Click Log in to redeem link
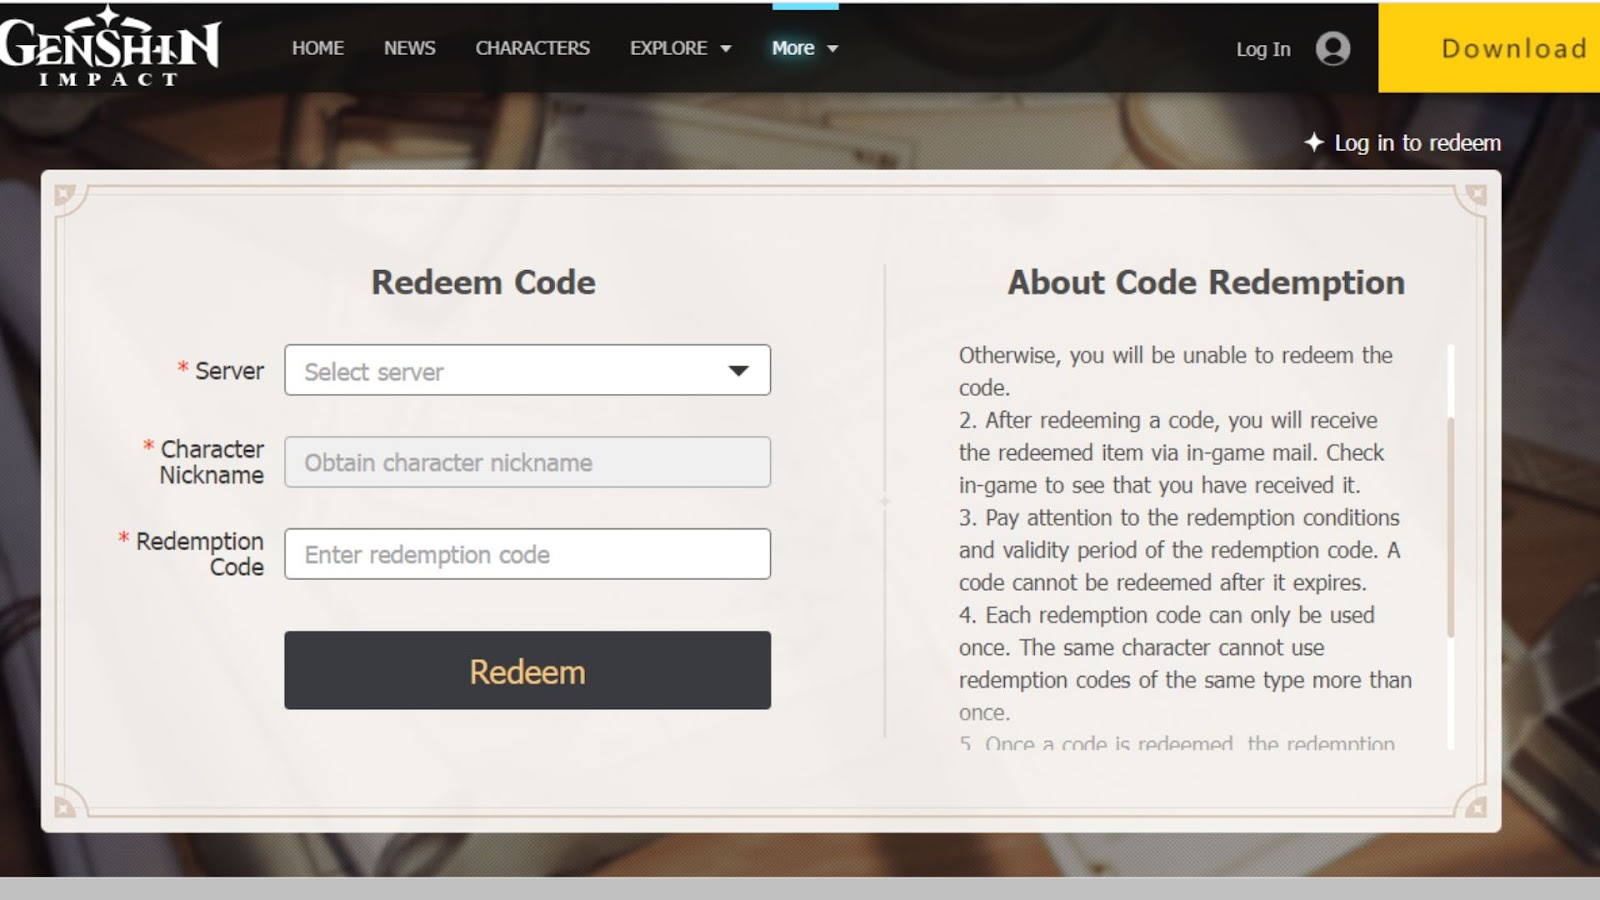The height and width of the screenshot is (900, 1600). tap(1417, 143)
